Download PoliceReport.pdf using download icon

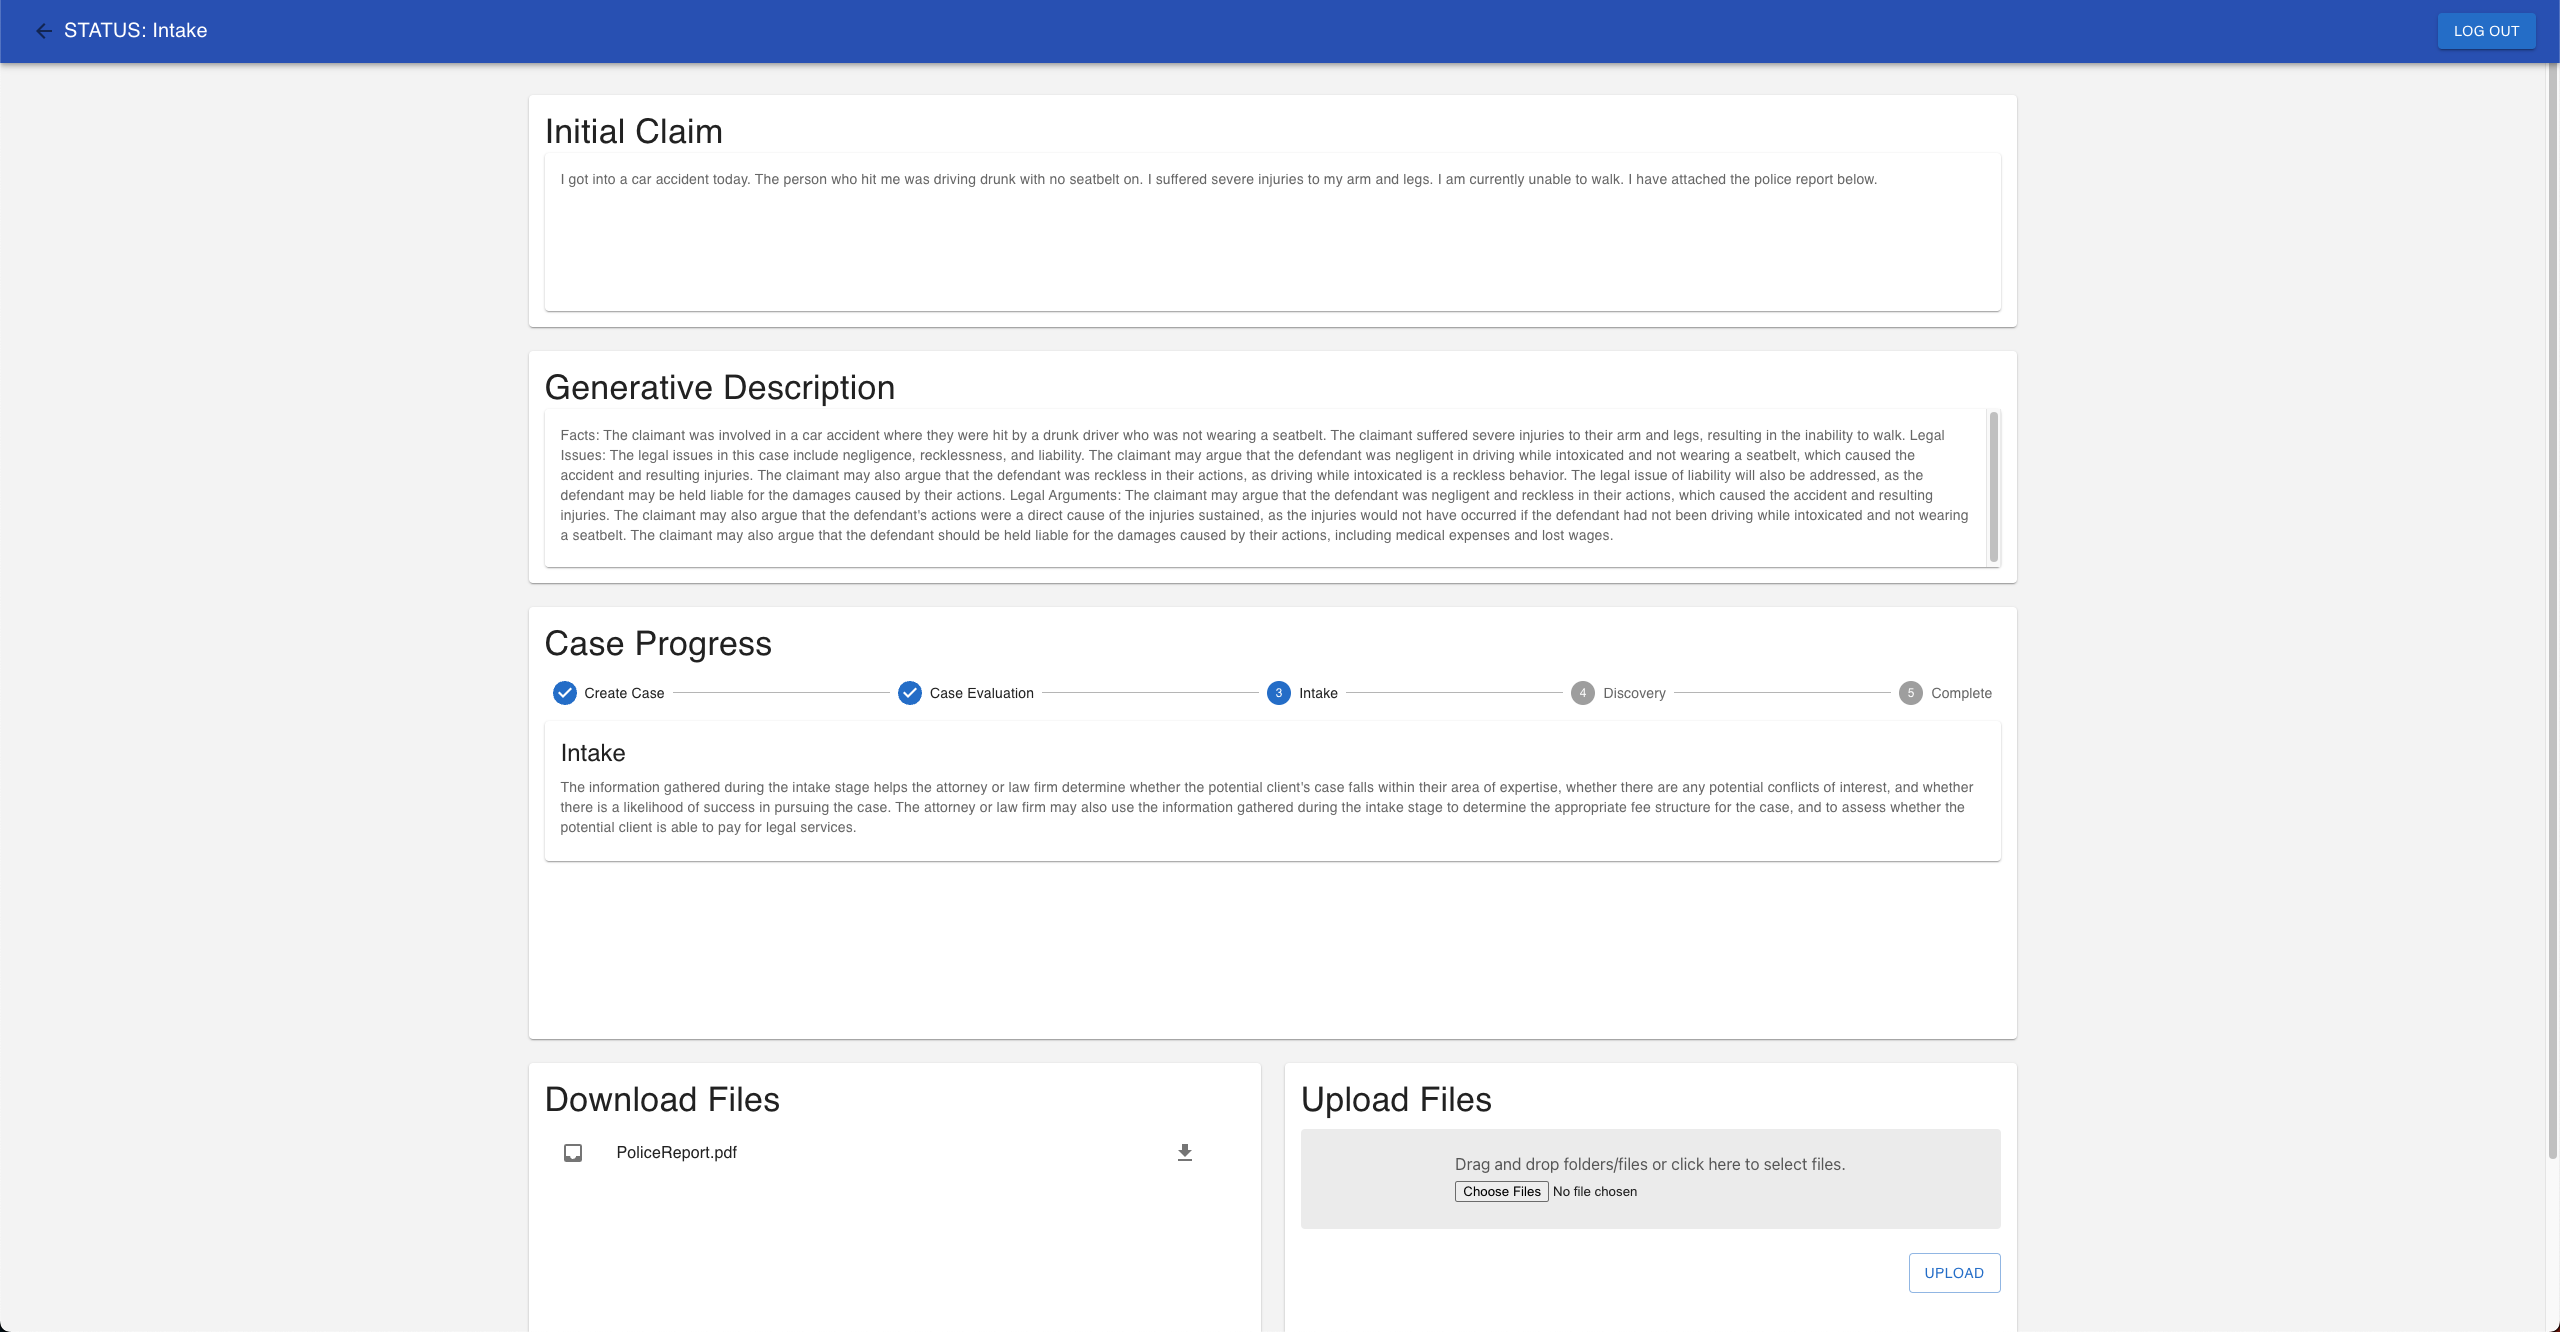1184,1153
